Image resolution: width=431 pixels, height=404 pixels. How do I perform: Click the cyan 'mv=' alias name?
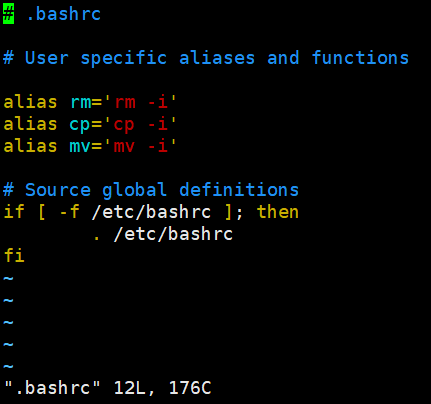[x=85, y=146]
